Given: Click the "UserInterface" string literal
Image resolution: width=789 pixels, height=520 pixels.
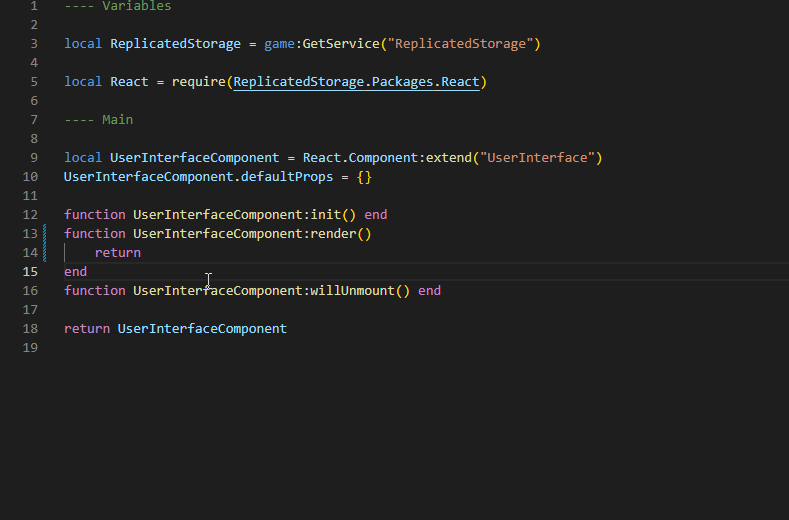Looking at the screenshot, I should (x=537, y=158).
